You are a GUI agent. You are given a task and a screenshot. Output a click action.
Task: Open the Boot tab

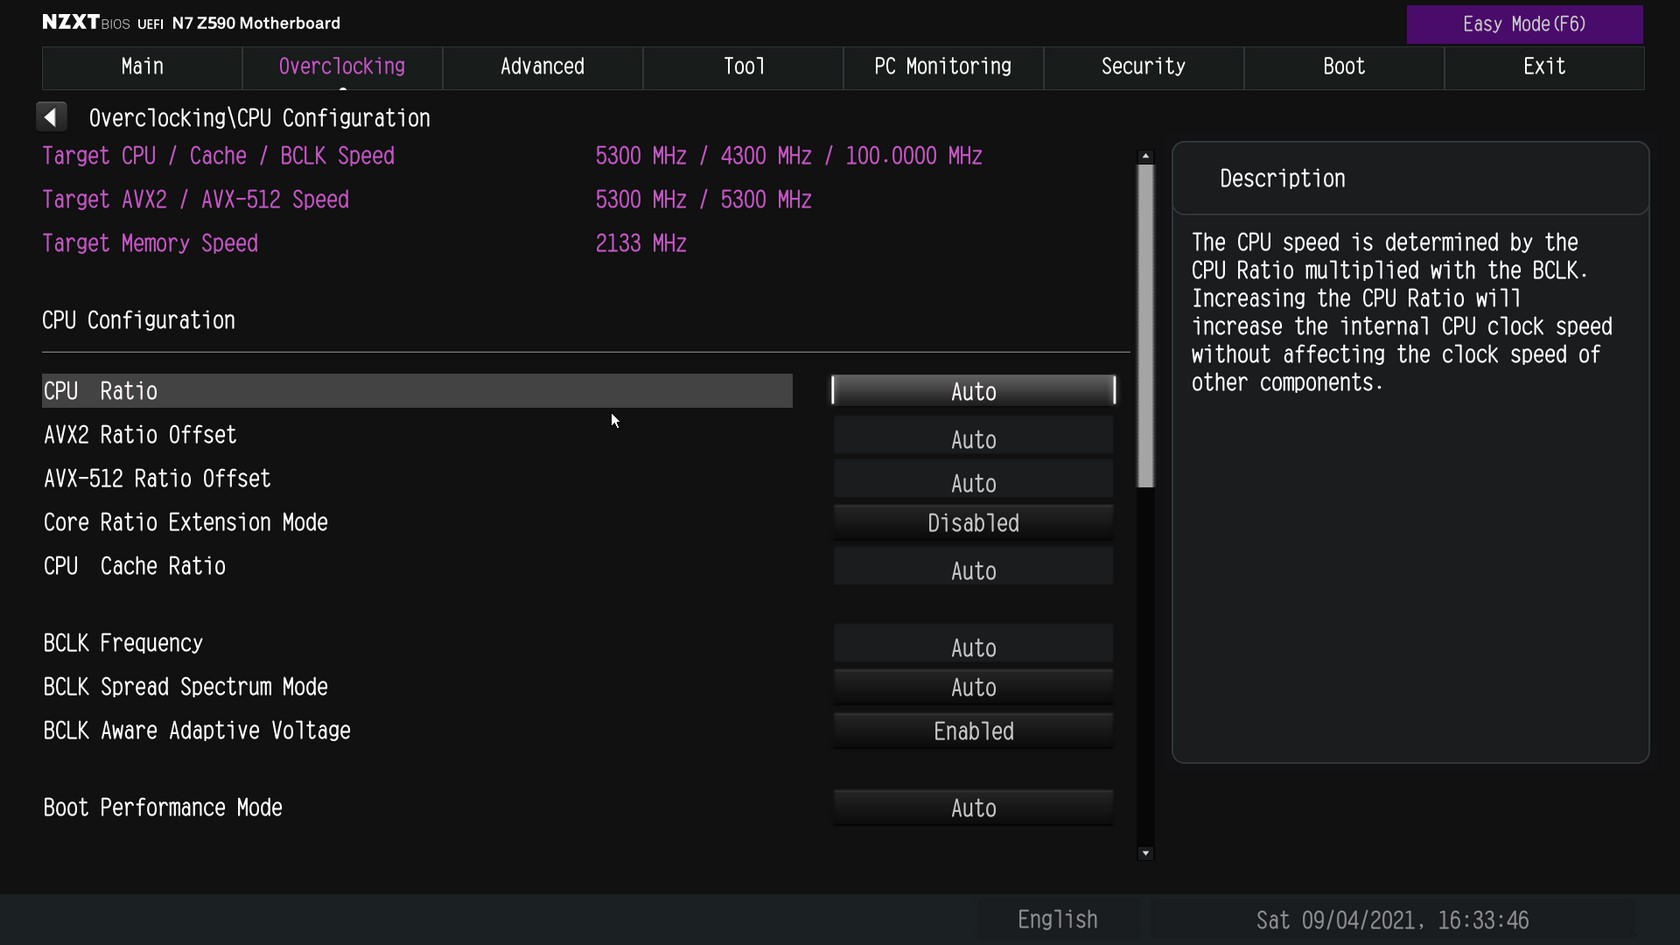click(1344, 67)
